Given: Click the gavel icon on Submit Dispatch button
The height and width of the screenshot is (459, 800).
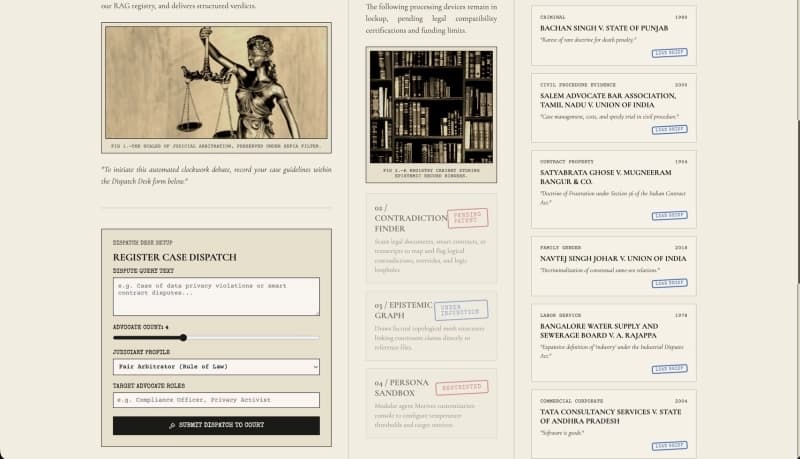Looking at the screenshot, I should click(172, 425).
